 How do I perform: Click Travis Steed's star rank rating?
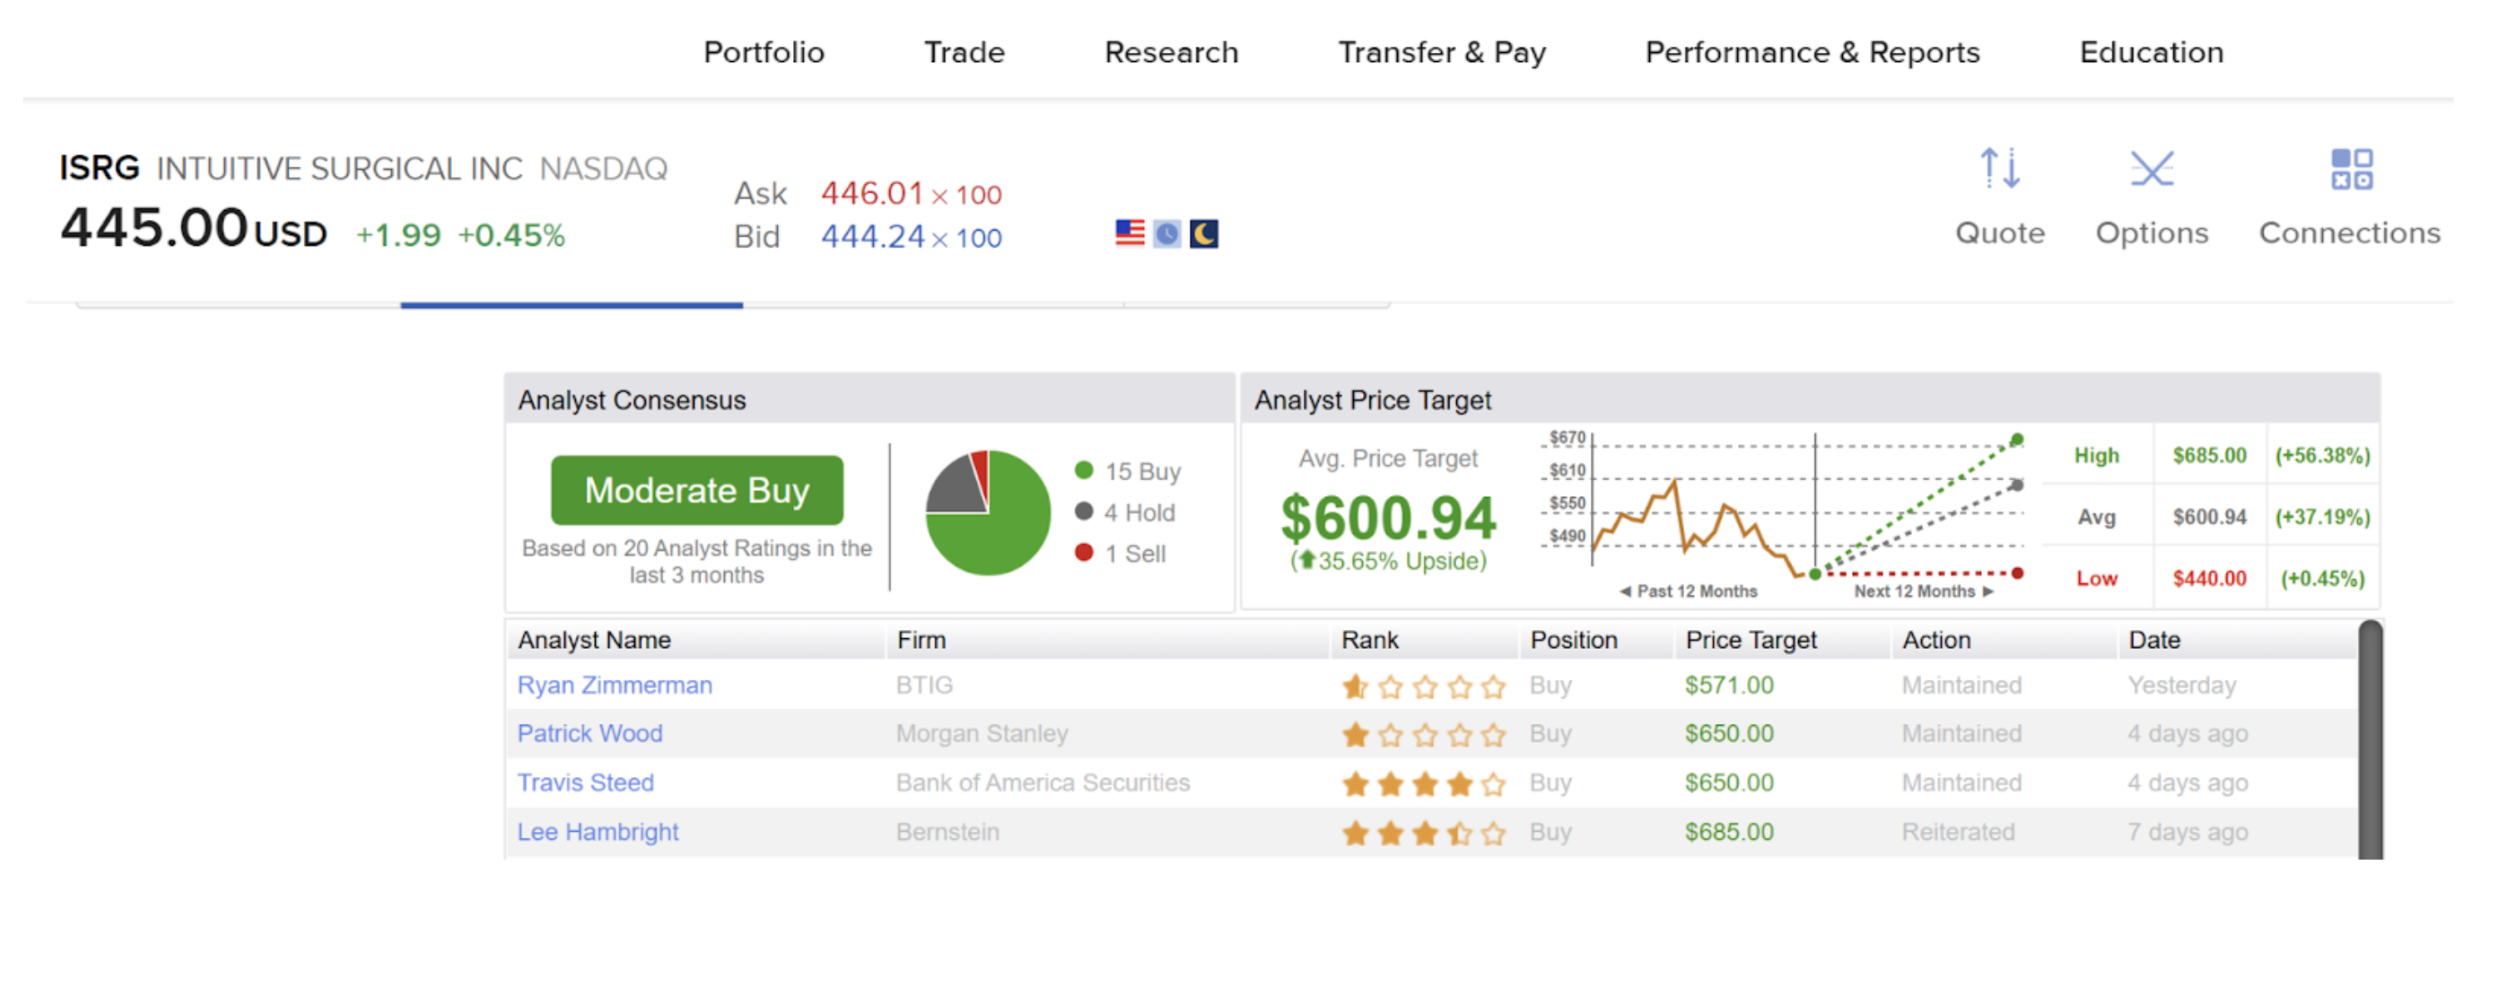[1423, 784]
